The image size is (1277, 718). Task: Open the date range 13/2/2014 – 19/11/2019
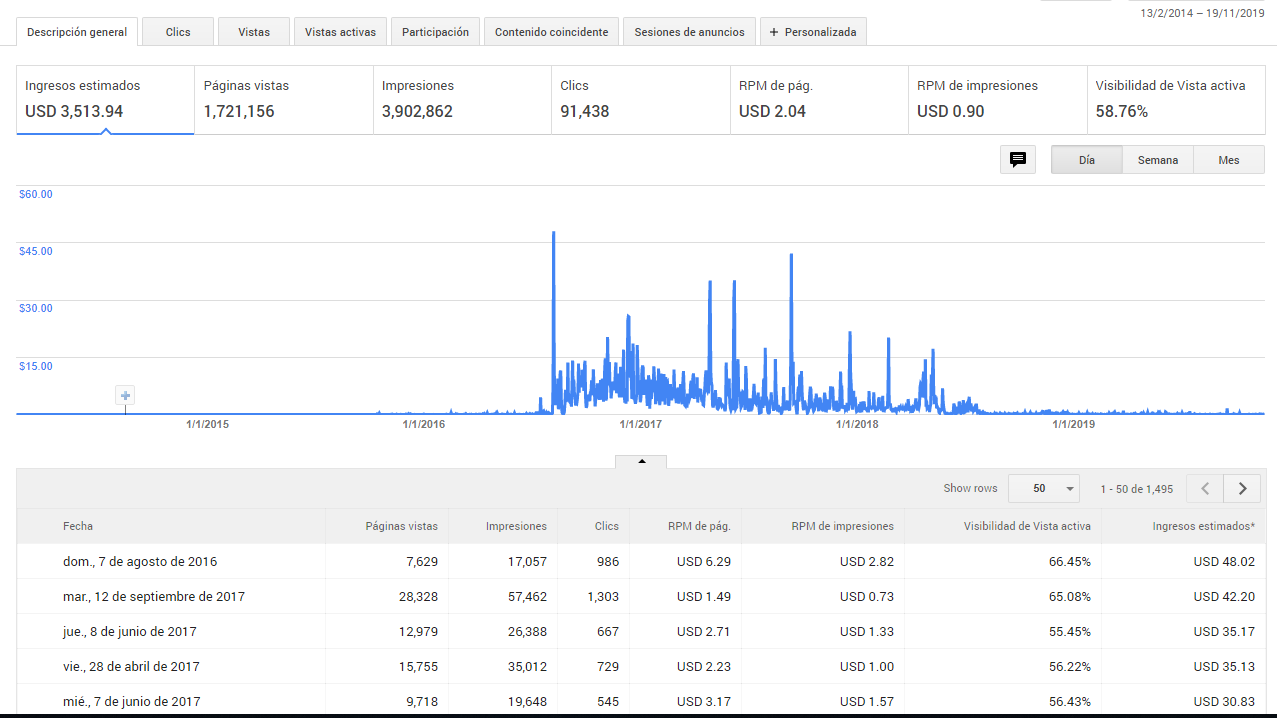[1202, 12]
